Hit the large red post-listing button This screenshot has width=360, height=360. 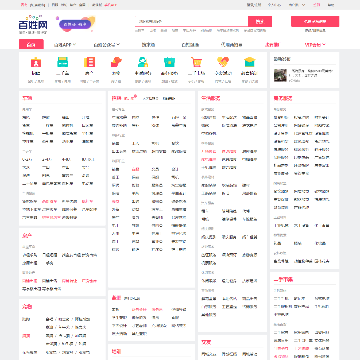pos(315,21)
